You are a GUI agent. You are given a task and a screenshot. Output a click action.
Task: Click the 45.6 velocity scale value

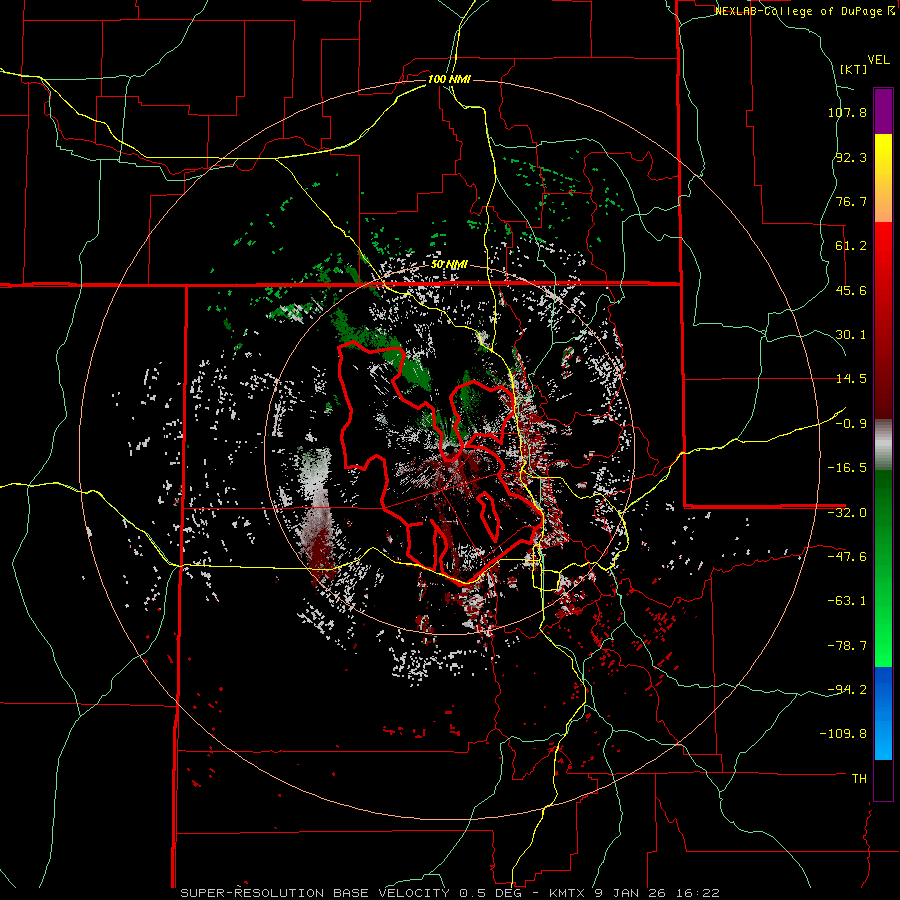851,290
